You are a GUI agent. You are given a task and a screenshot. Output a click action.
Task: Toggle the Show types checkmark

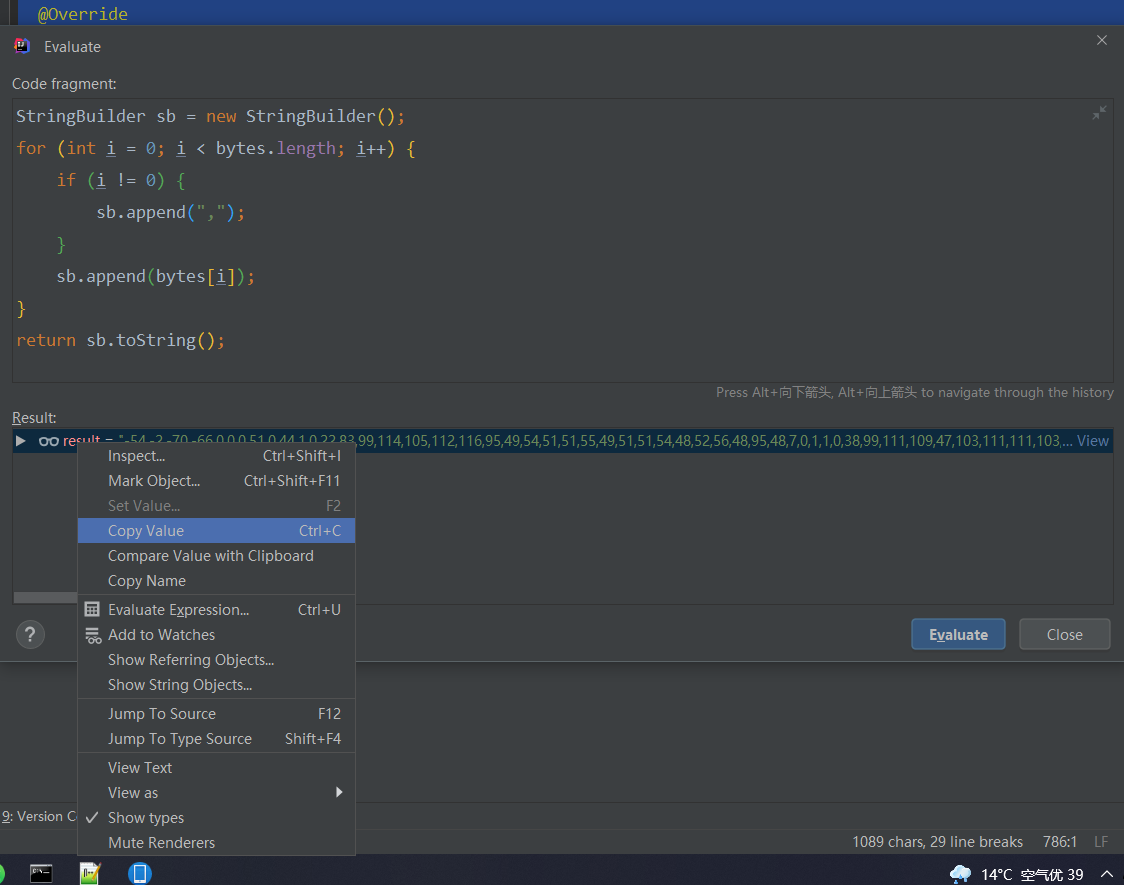coord(92,817)
